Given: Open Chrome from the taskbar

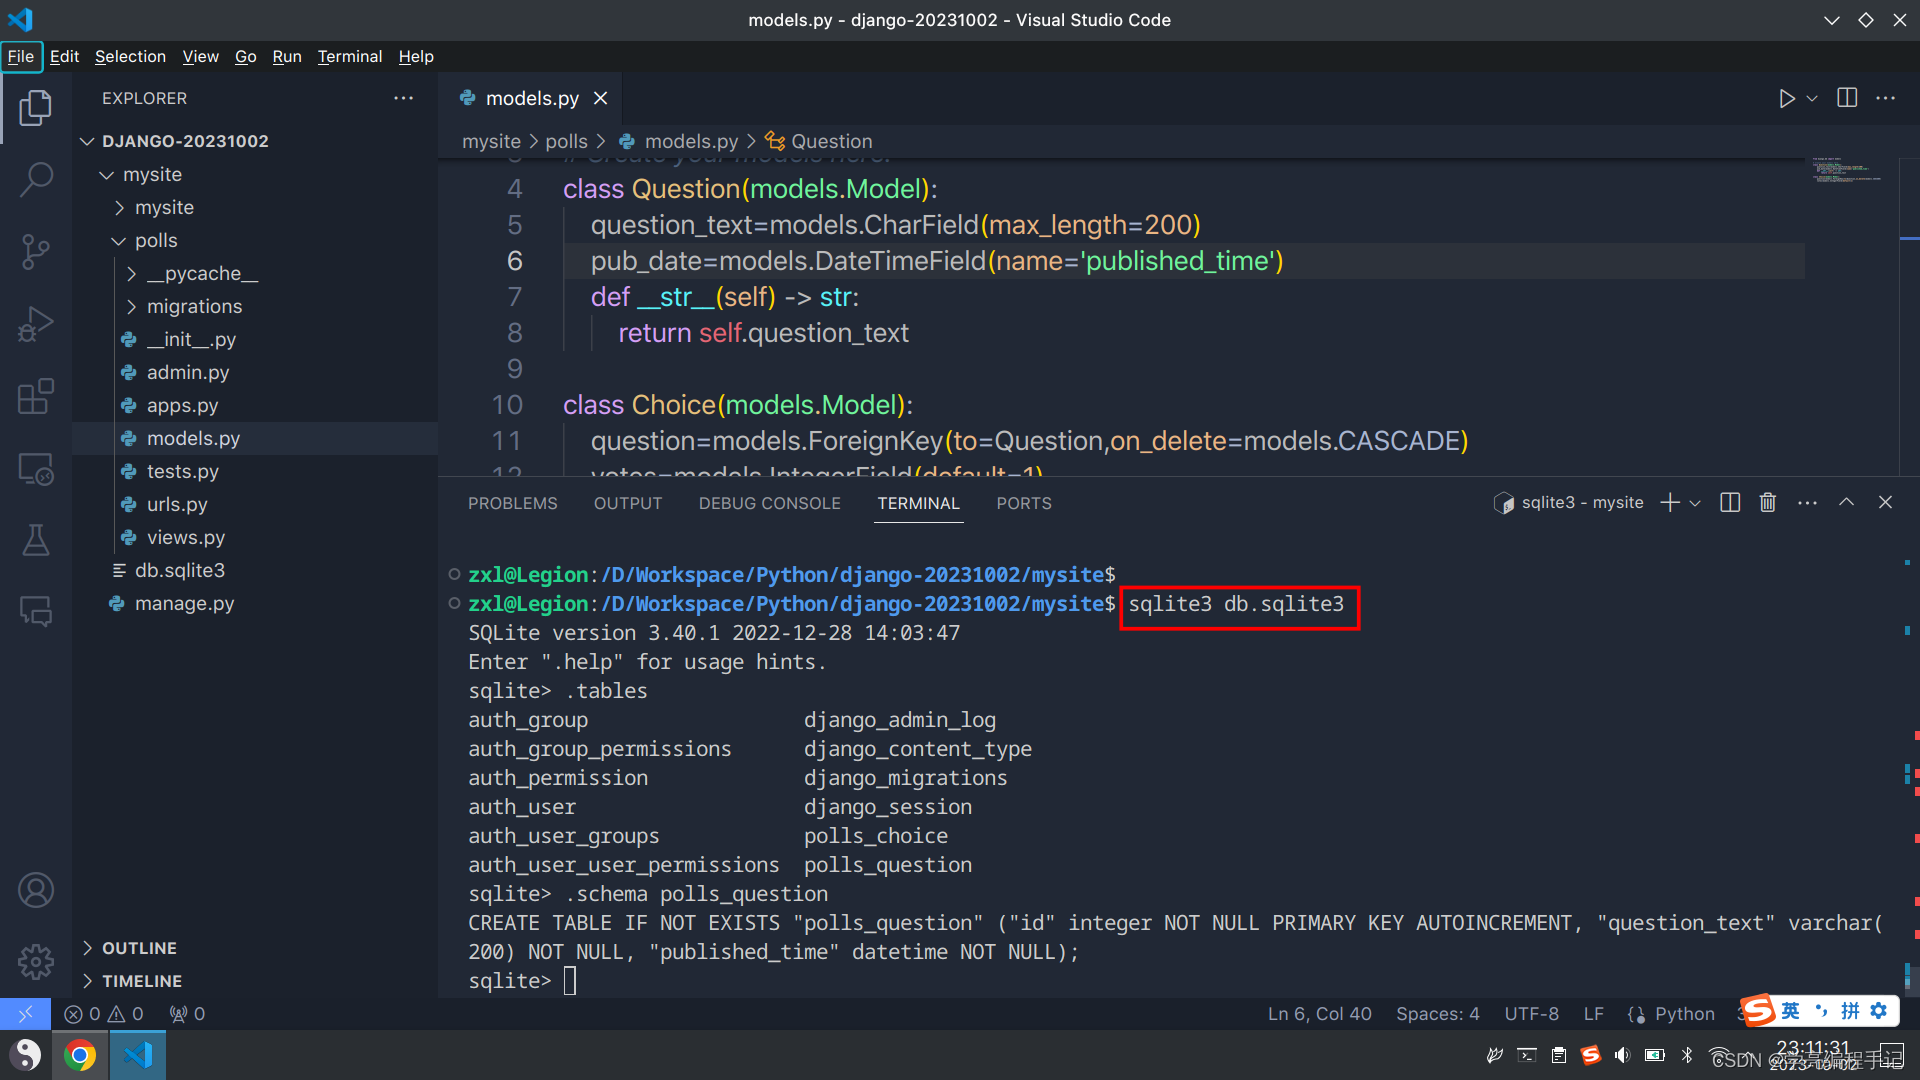Looking at the screenshot, I should pos(80,1055).
